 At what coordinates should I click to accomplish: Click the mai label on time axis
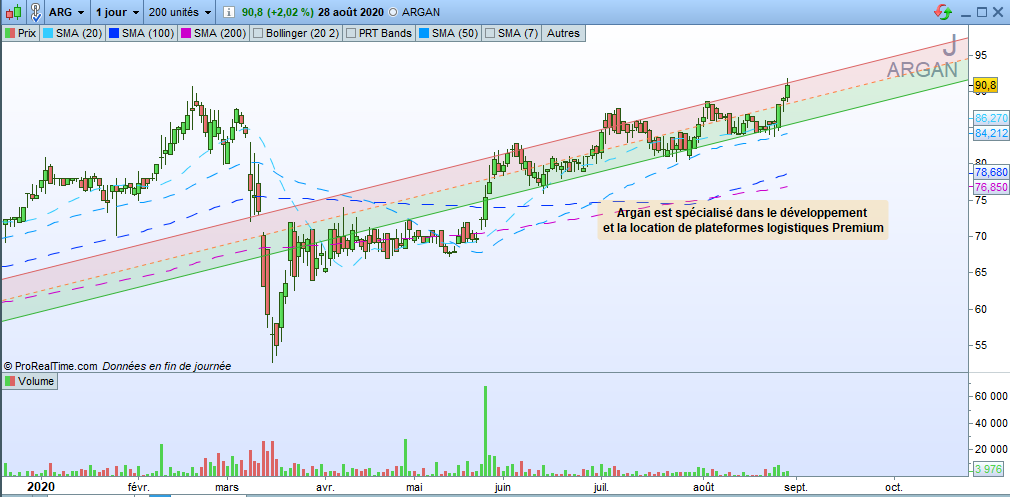point(412,487)
